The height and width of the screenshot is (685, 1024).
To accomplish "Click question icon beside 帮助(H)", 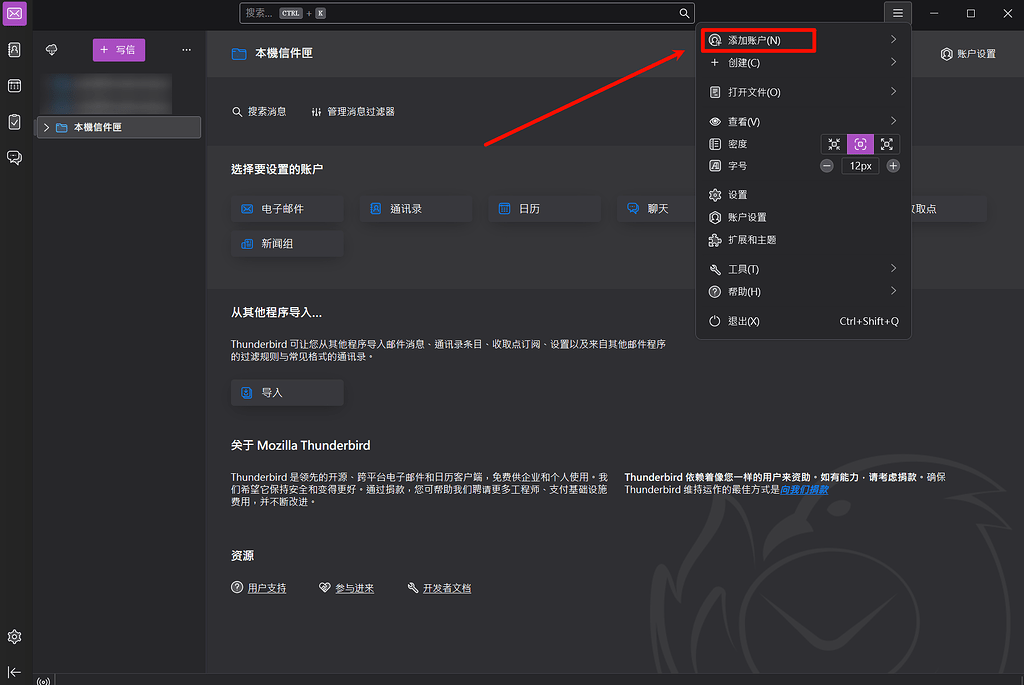I will click(x=715, y=291).
